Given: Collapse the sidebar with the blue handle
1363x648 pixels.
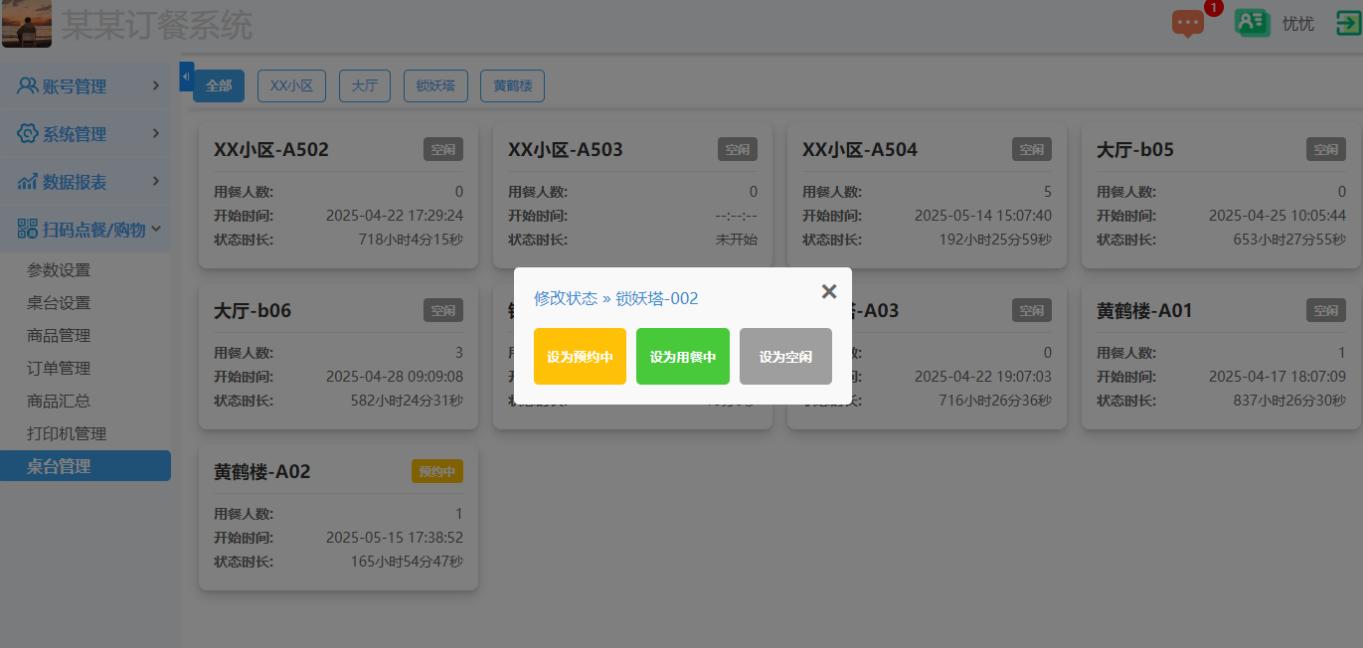Looking at the screenshot, I should 186,76.
